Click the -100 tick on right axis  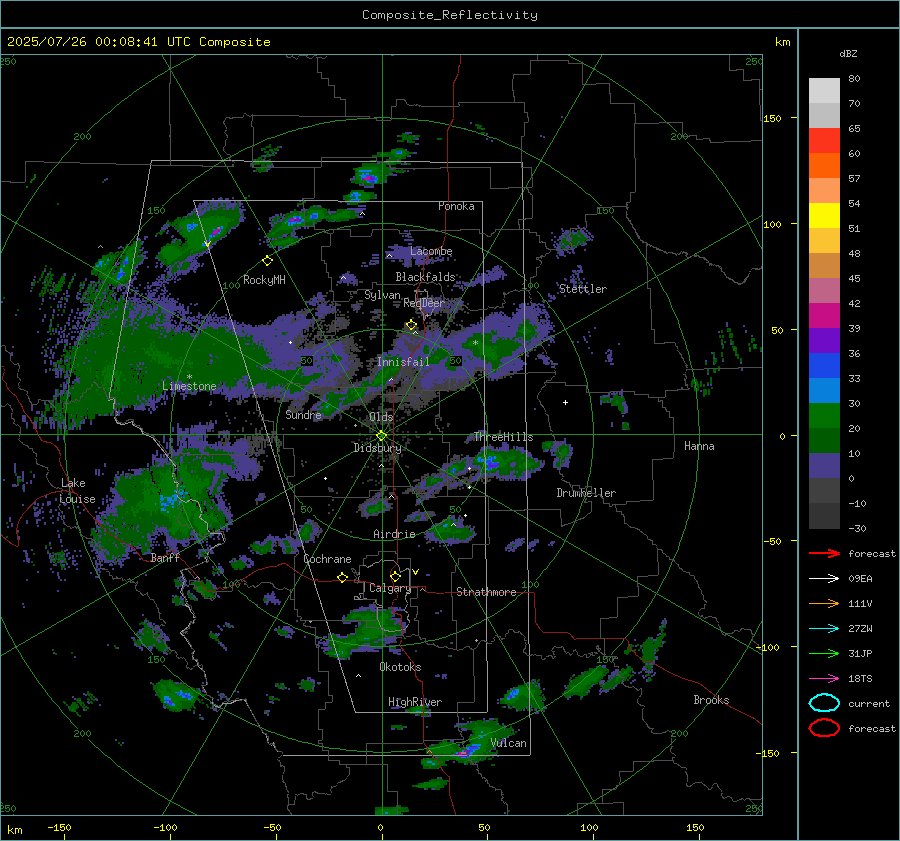[769, 647]
